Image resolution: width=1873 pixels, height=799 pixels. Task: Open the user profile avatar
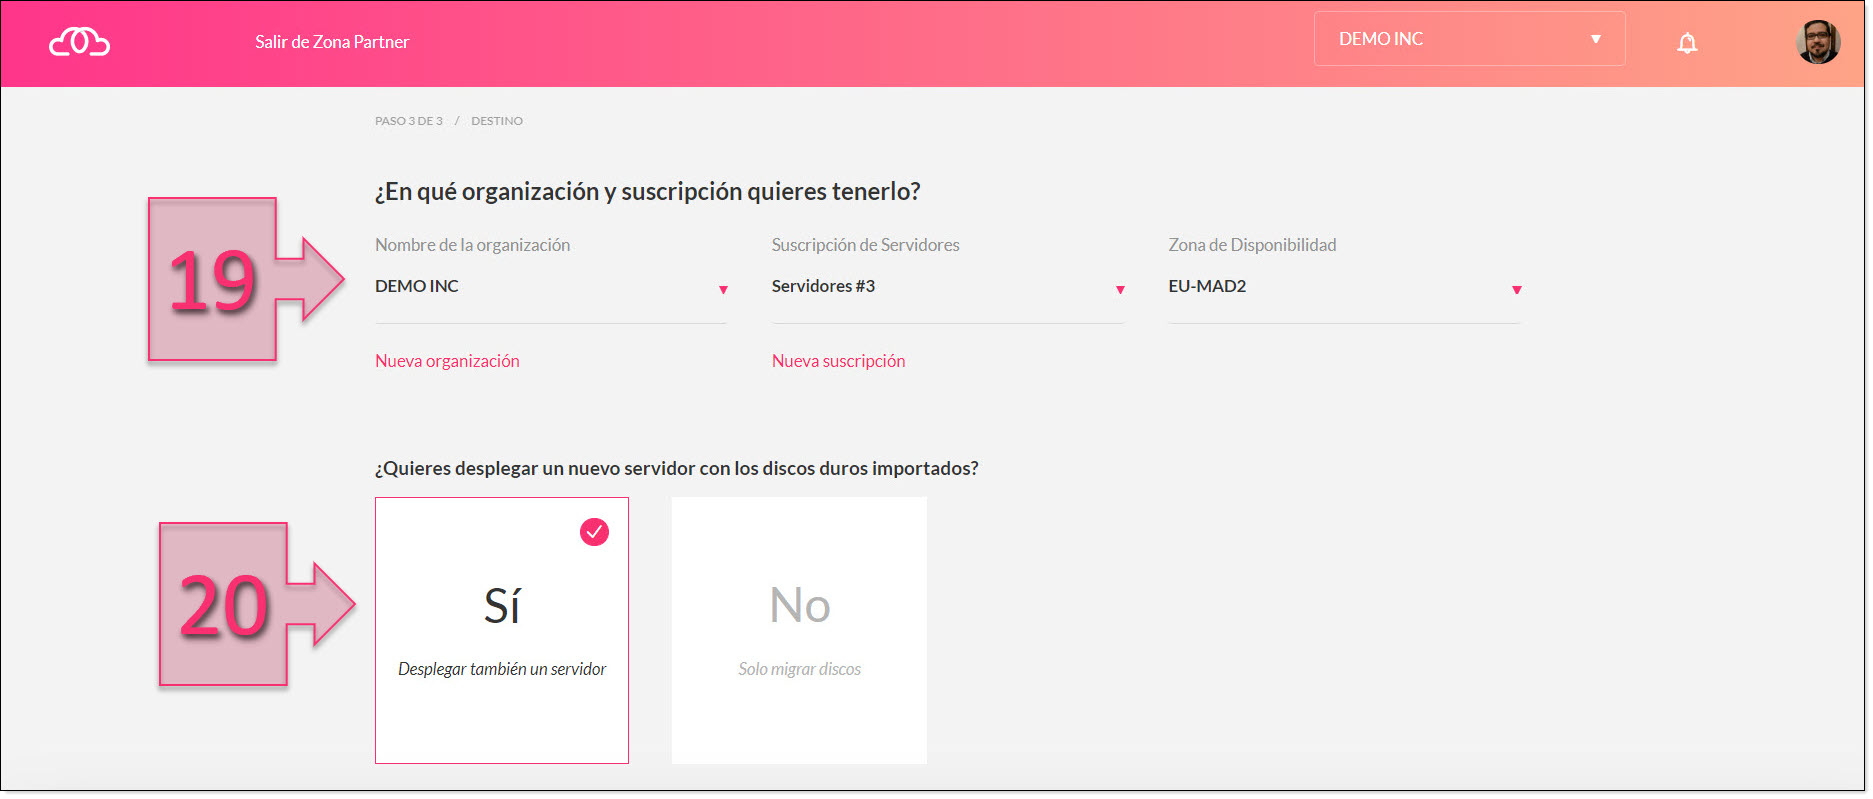[x=1818, y=42]
